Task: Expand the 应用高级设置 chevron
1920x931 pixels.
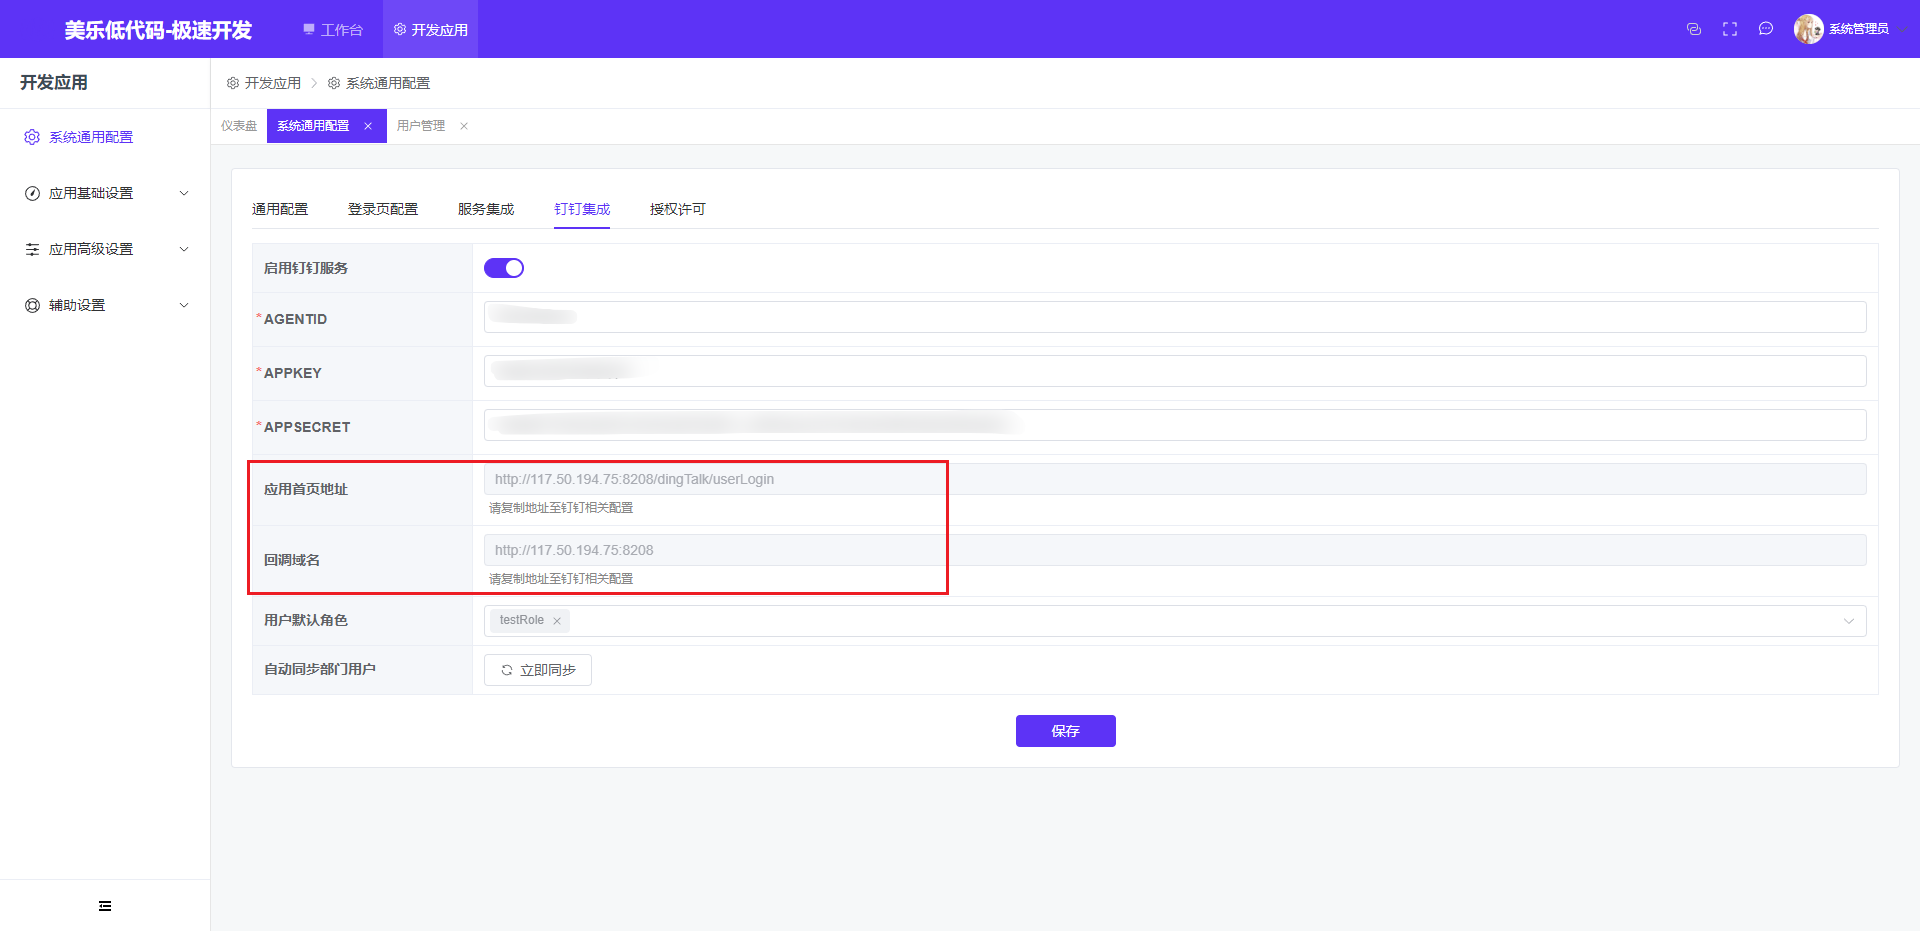Action: pyautogui.click(x=184, y=249)
